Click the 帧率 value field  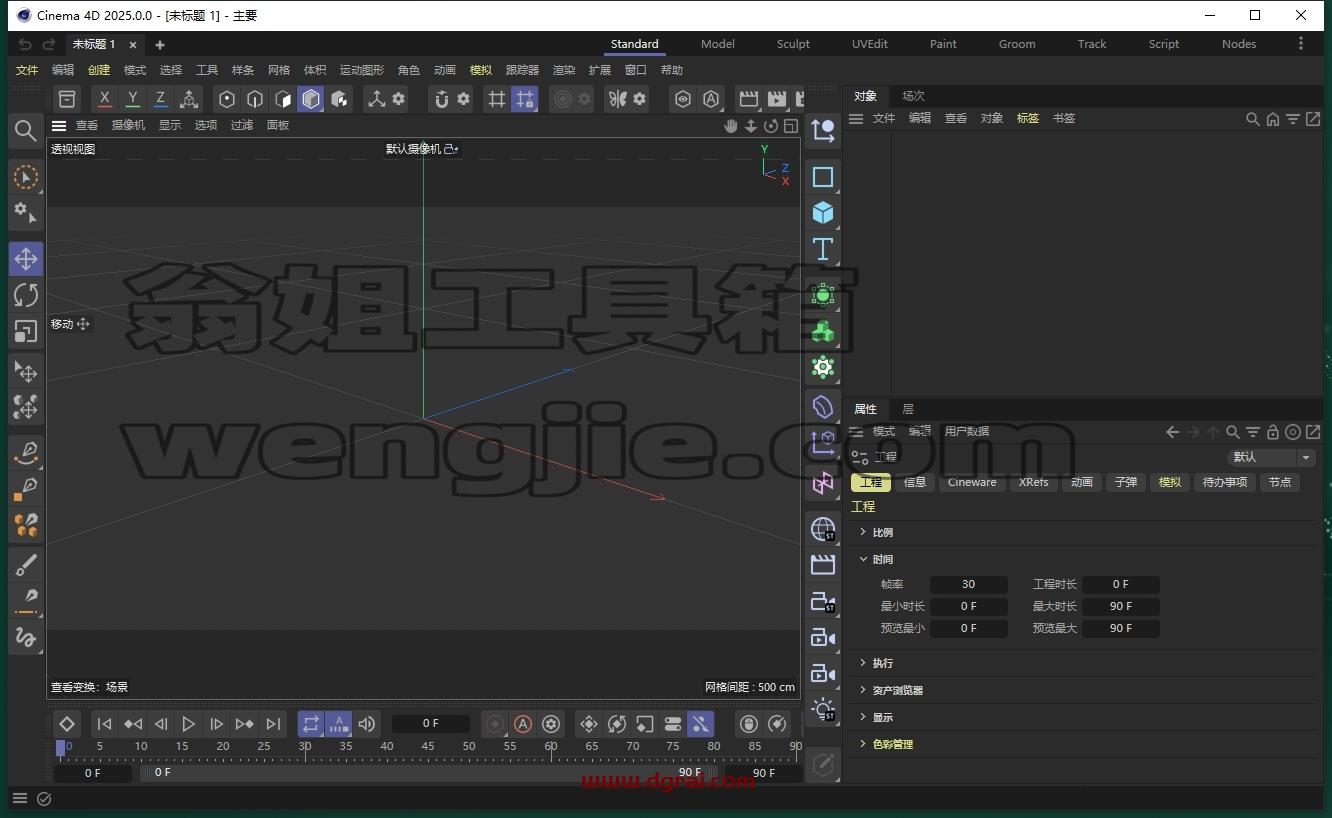coord(968,584)
